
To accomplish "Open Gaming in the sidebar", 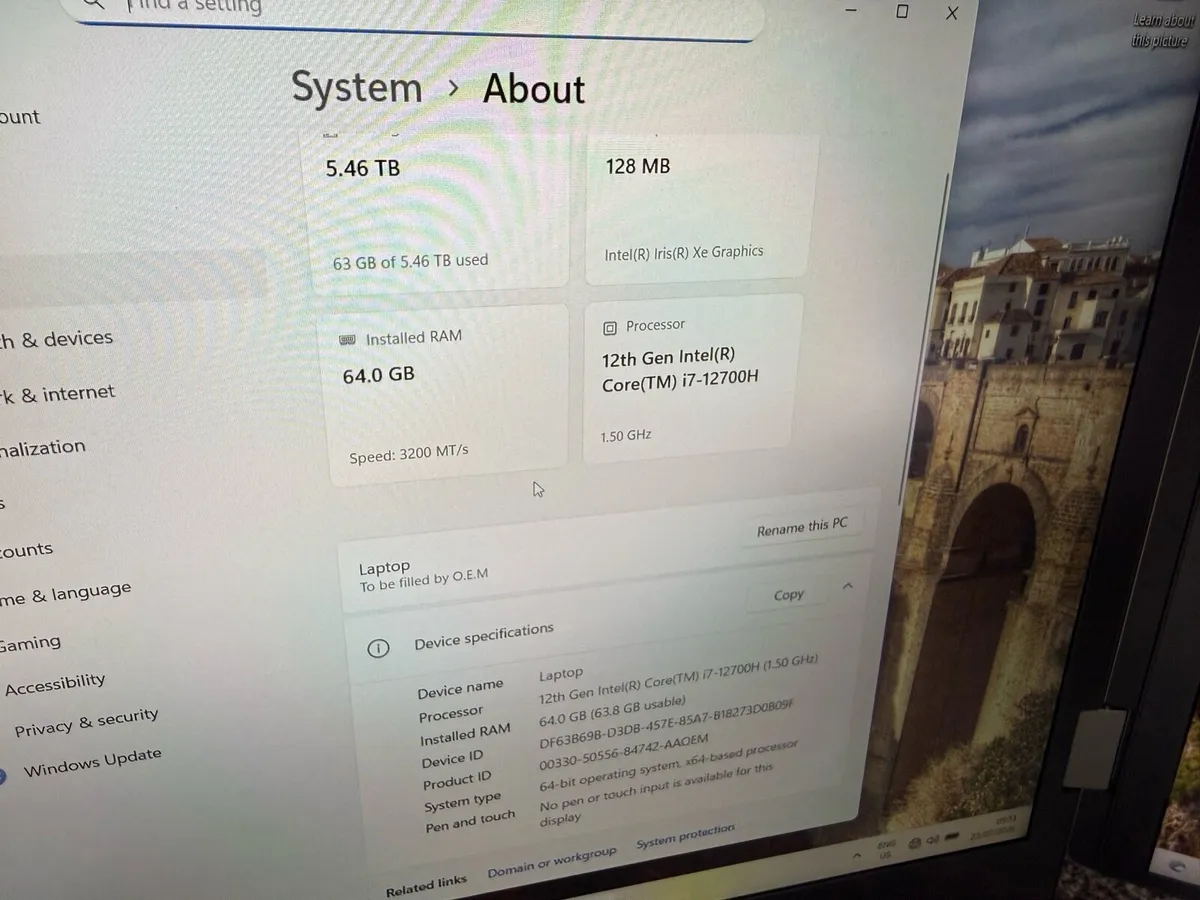I will [30, 644].
